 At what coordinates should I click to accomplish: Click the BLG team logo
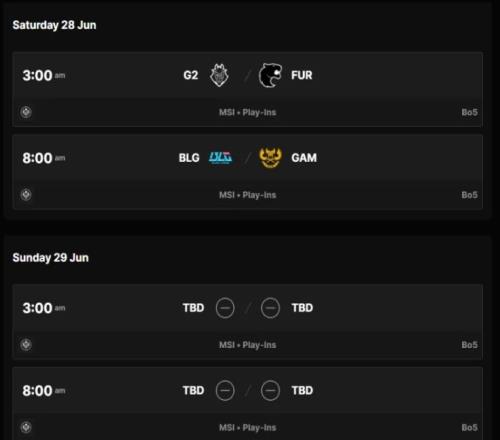click(220, 158)
